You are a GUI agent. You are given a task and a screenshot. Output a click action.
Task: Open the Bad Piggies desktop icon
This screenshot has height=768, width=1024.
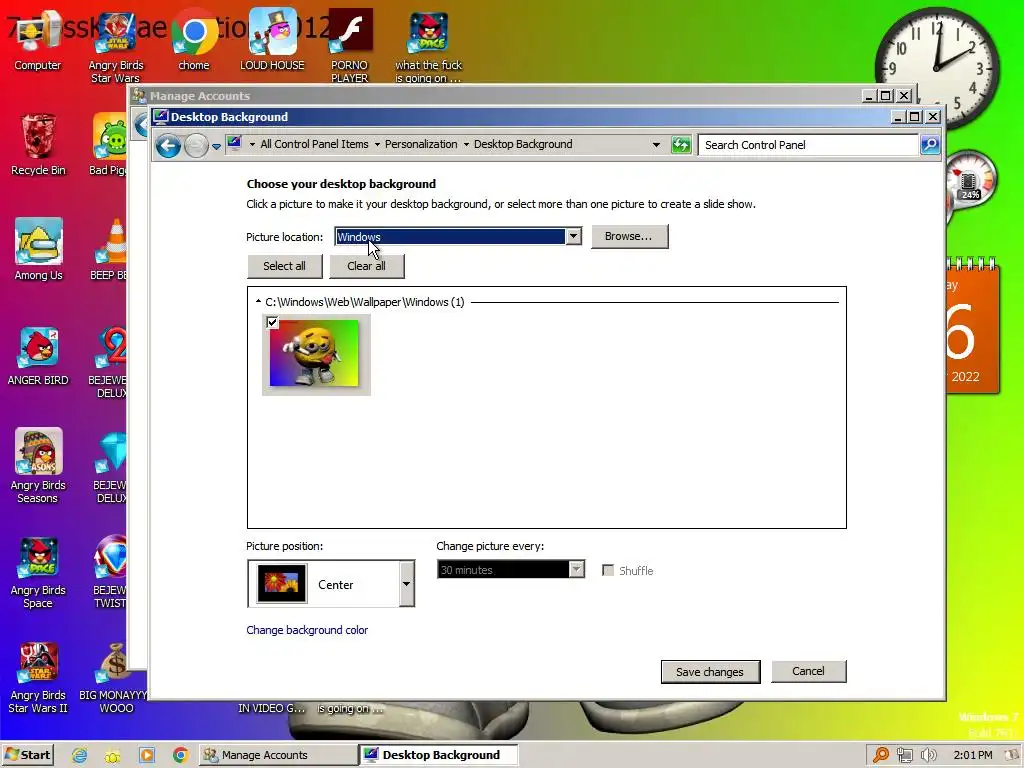[x=108, y=145]
